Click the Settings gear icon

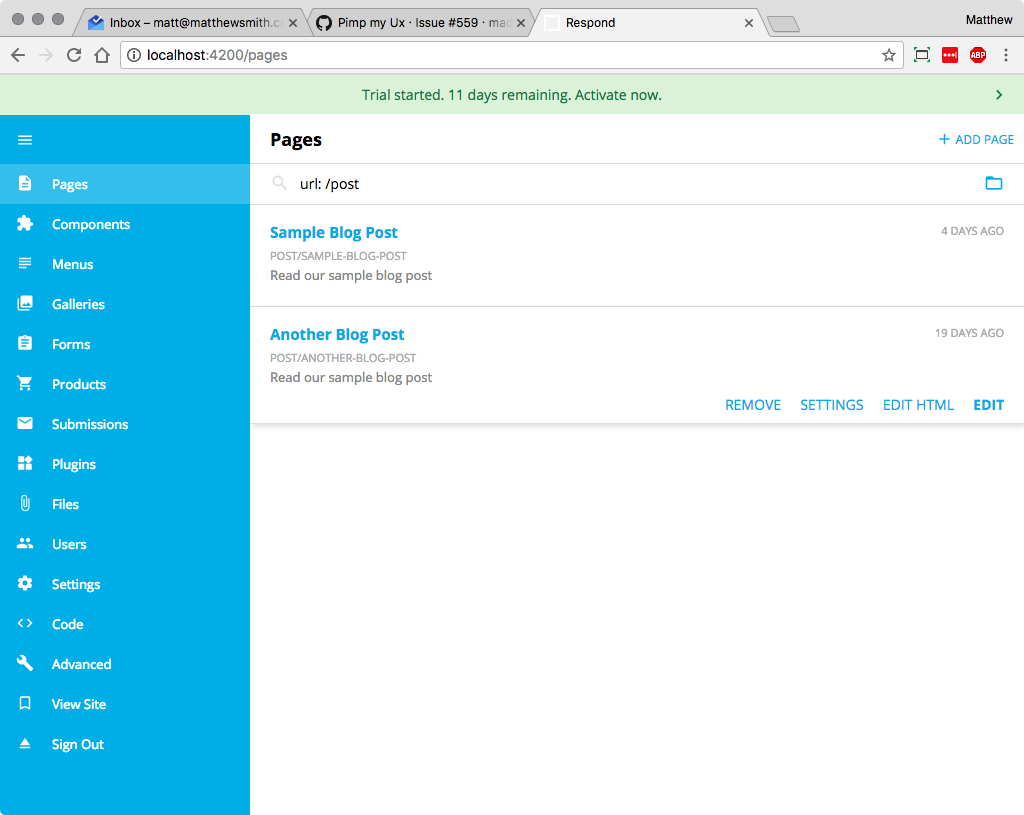click(x=25, y=583)
